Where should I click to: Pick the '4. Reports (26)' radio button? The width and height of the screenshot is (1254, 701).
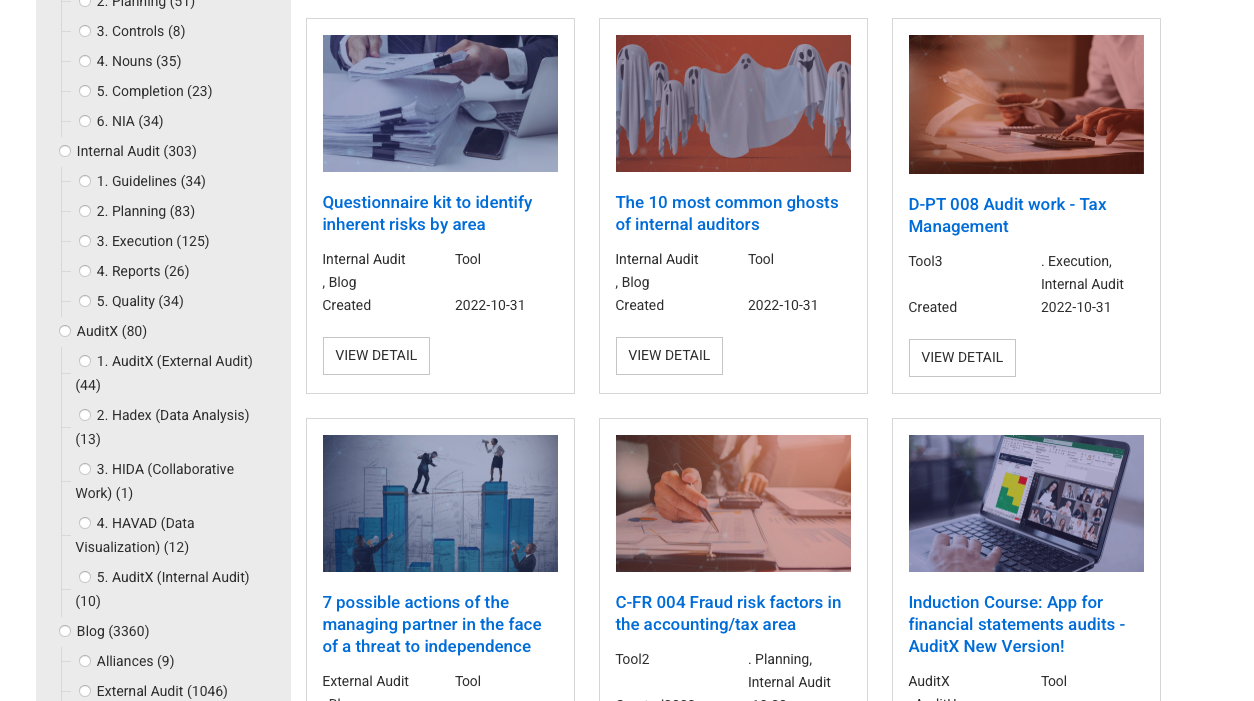(85, 271)
